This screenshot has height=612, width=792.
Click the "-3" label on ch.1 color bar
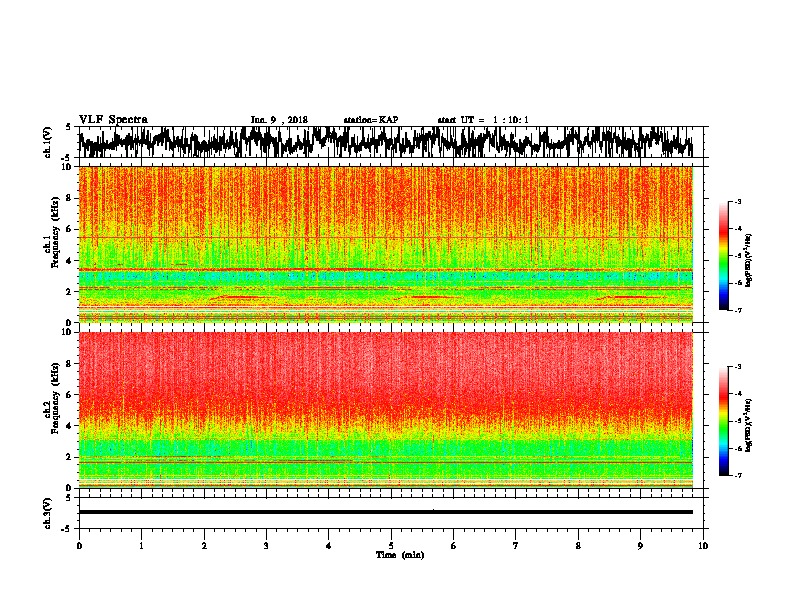coord(738,201)
